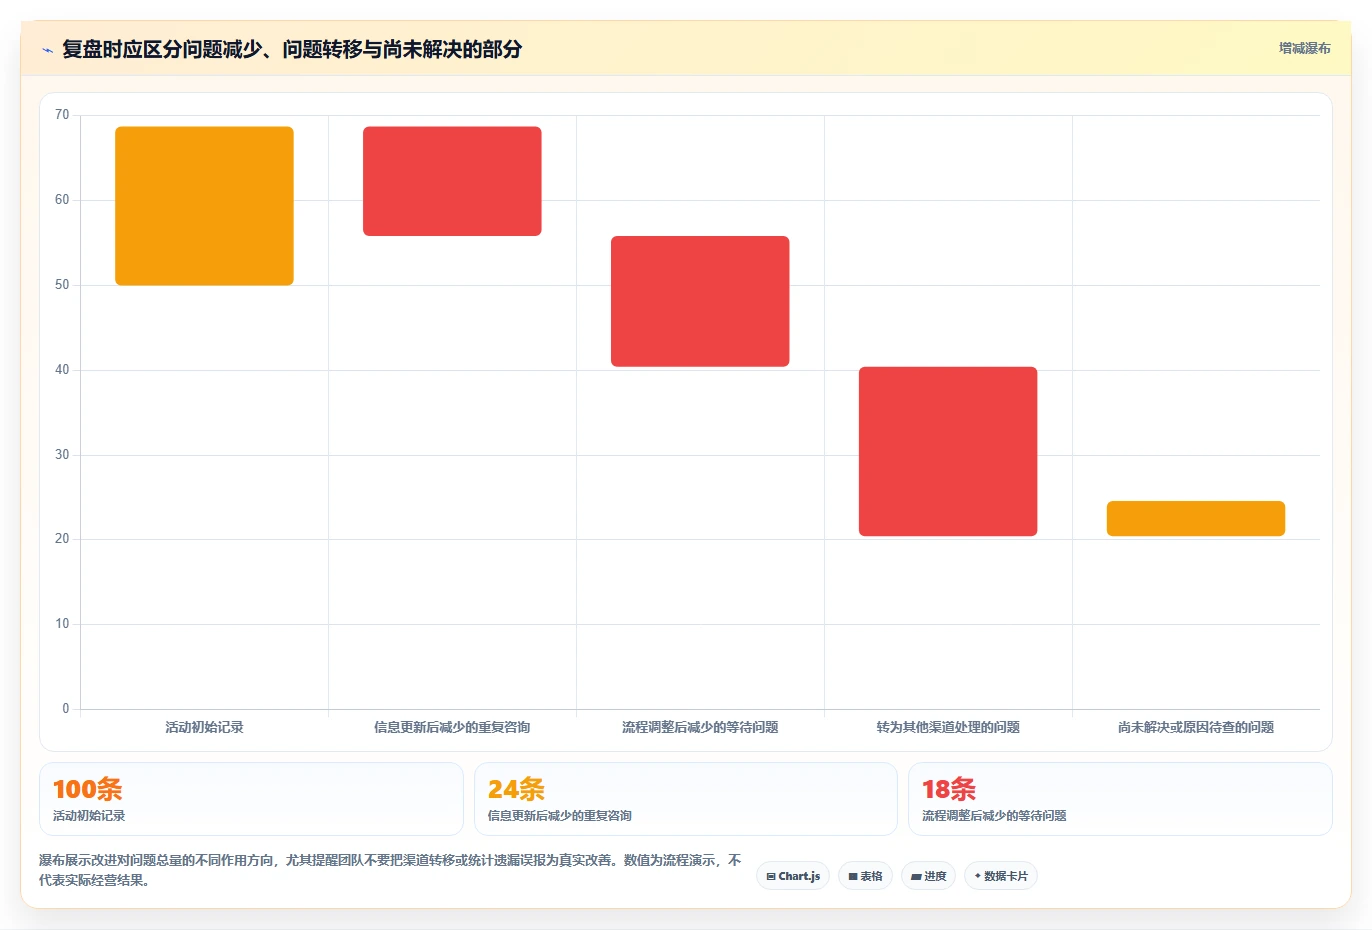The image size is (1372, 930).
Task: Open the 100条 活动初始记录 data card
Action: pyautogui.click(x=251, y=799)
